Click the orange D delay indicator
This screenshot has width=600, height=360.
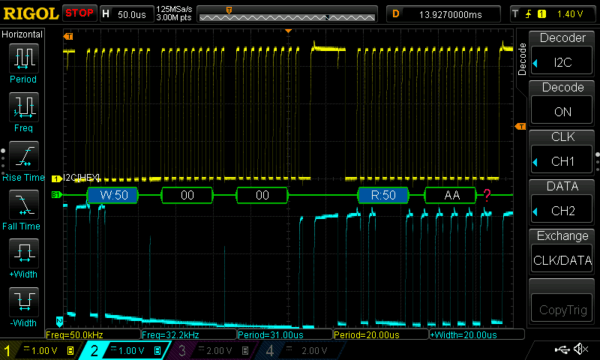pyautogui.click(x=396, y=14)
